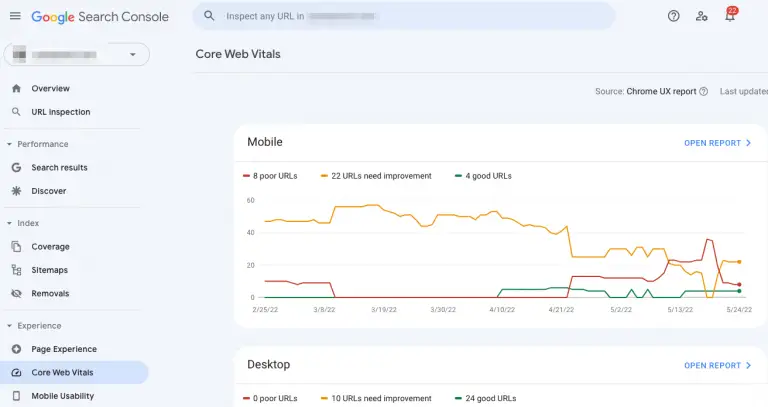The height and width of the screenshot is (407, 768).
Task: Select Core Web Vitals in sidebar
Action: pos(73,372)
